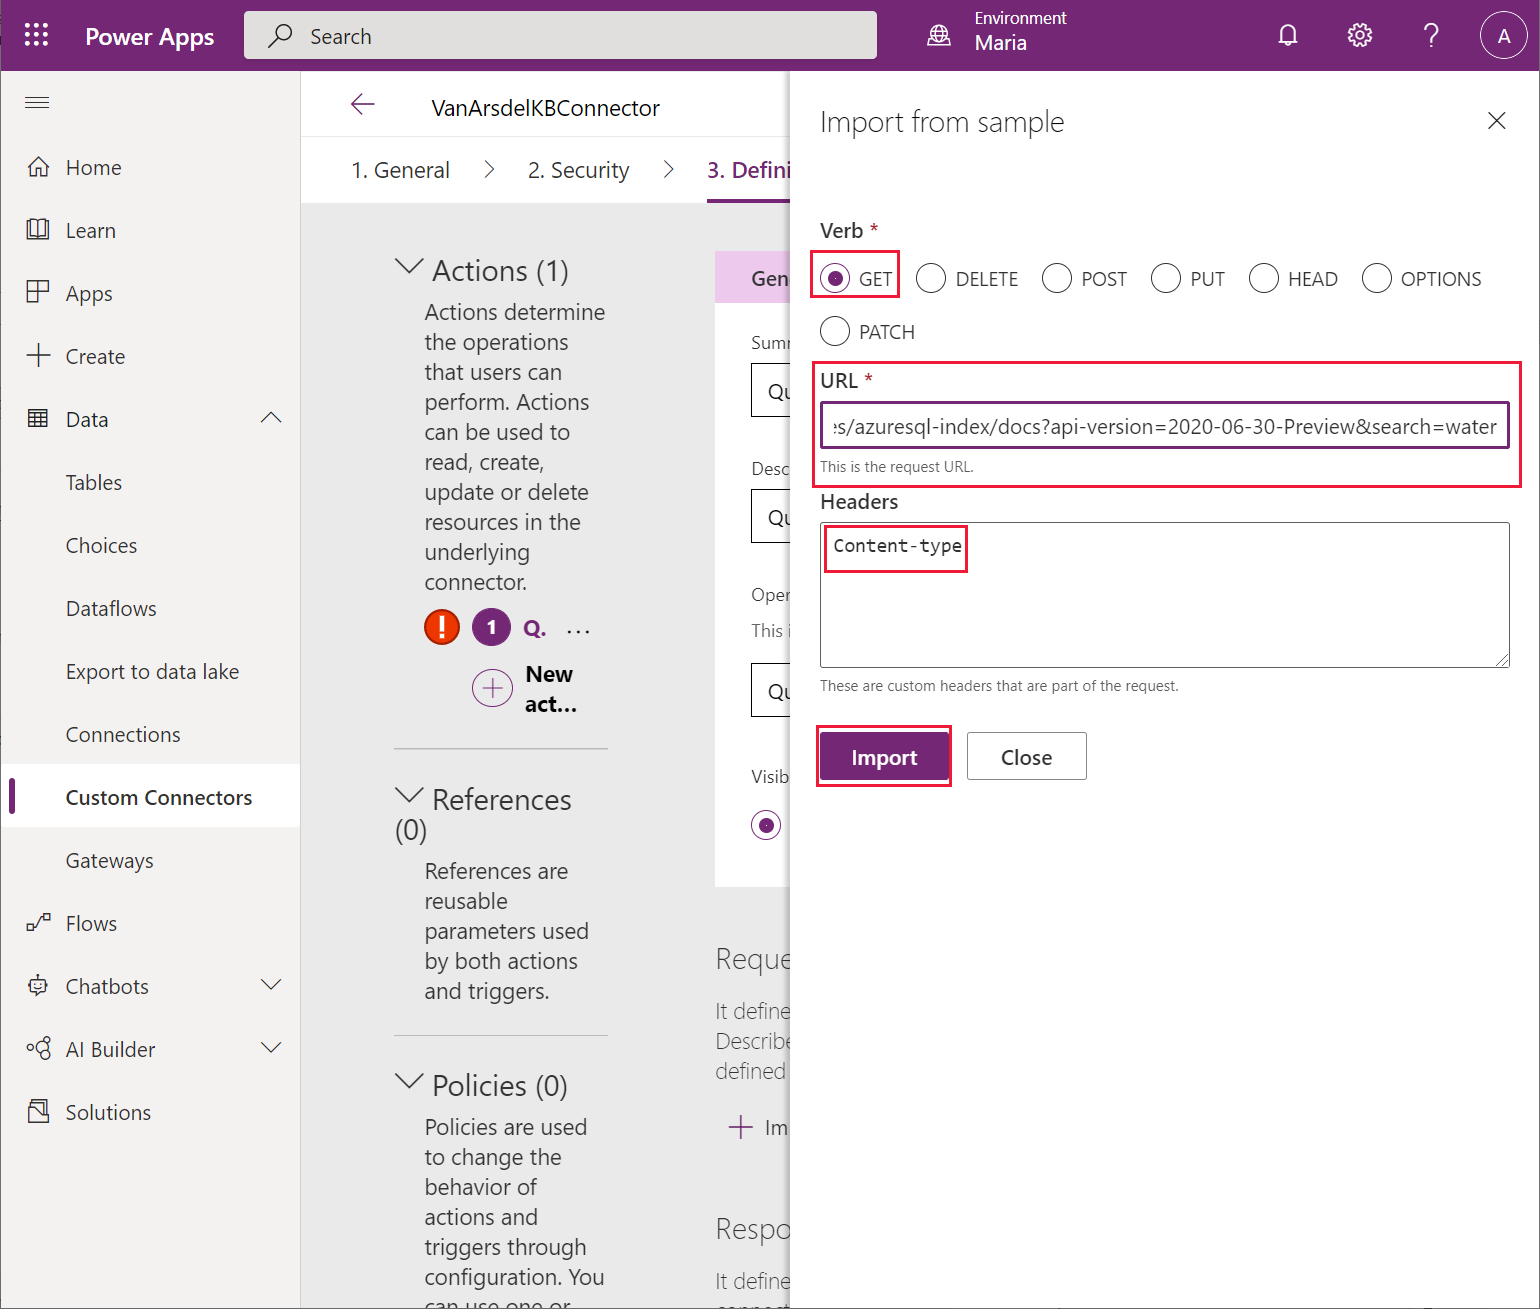Select the Visibility radio button behind panel
The image size is (1540, 1309).
point(766,825)
